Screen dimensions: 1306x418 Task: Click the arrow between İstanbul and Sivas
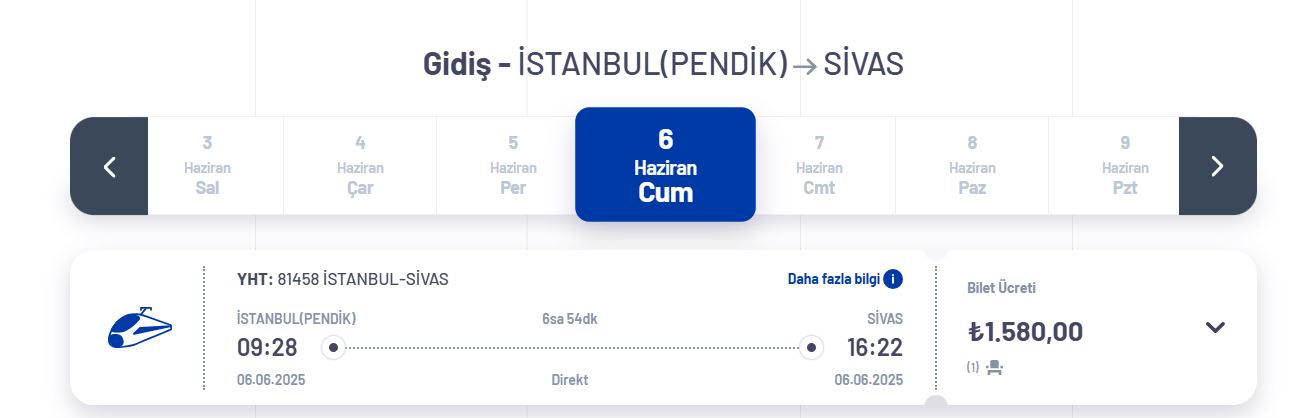coord(805,65)
